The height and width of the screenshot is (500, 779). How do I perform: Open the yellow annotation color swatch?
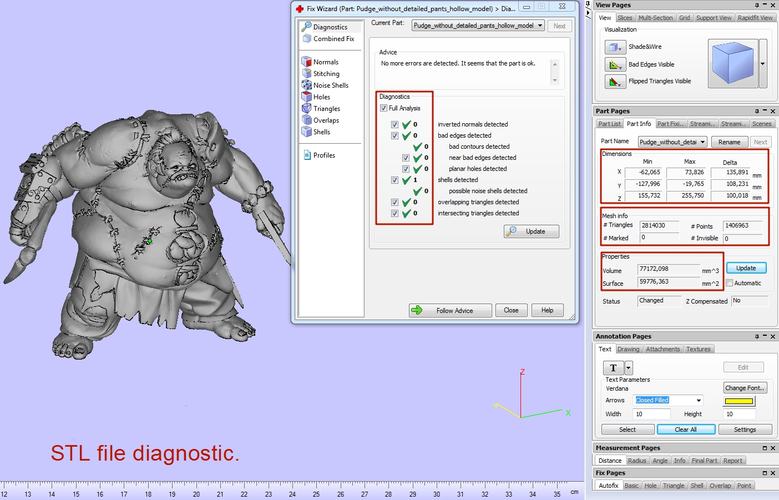click(739, 401)
